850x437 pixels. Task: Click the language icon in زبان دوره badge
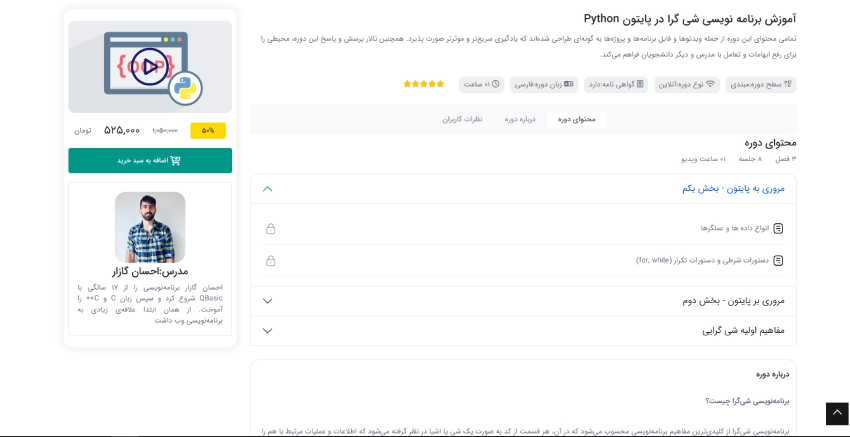click(569, 84)
